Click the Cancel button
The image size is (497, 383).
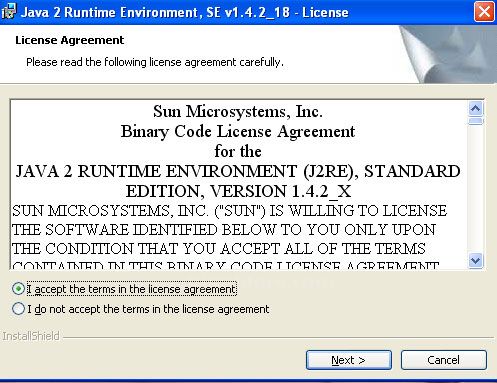coord(444,360)
